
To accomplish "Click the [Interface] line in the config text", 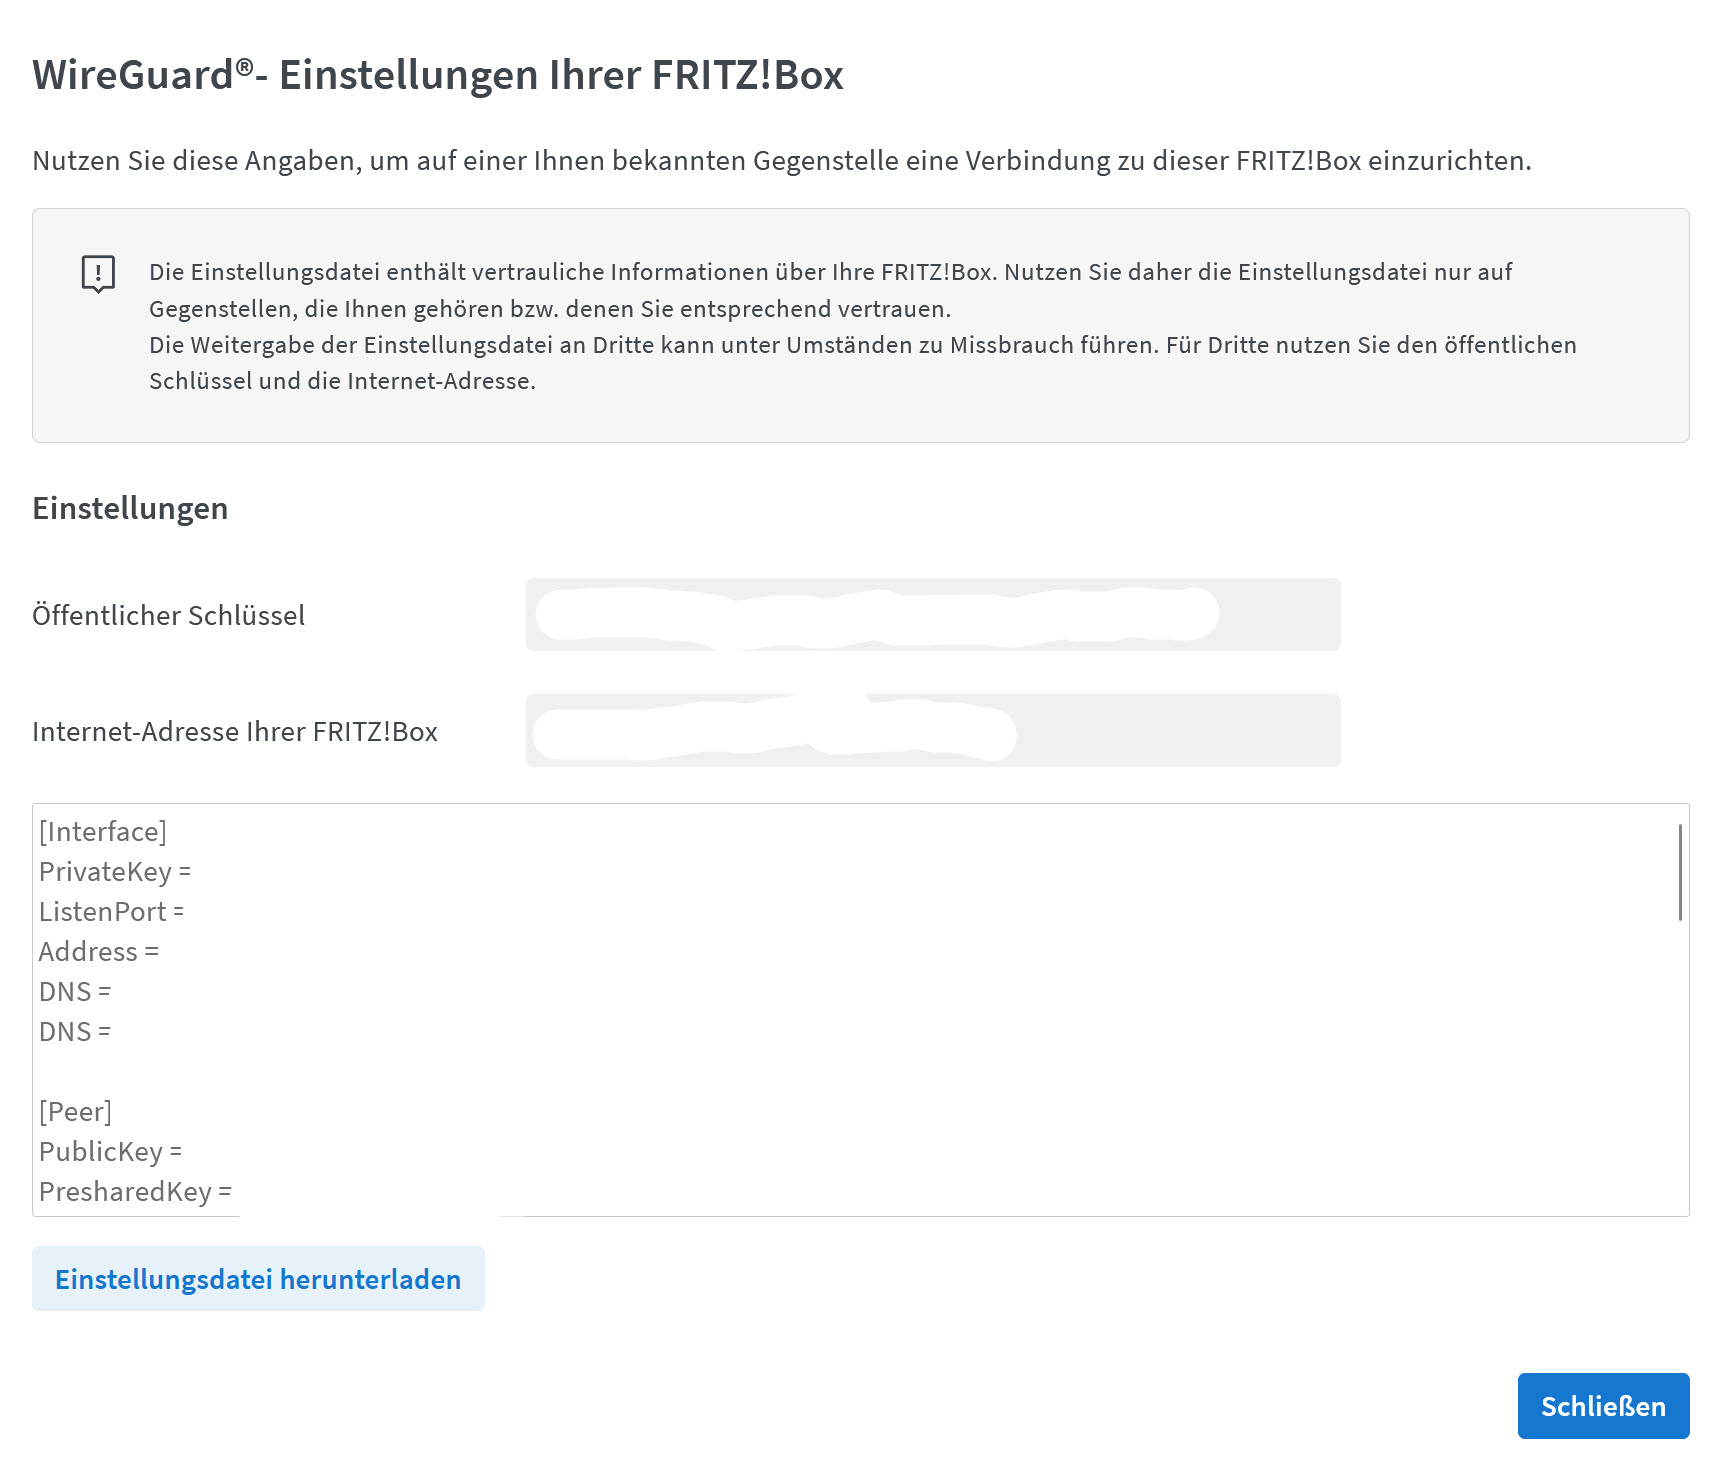I will [103, 832].
